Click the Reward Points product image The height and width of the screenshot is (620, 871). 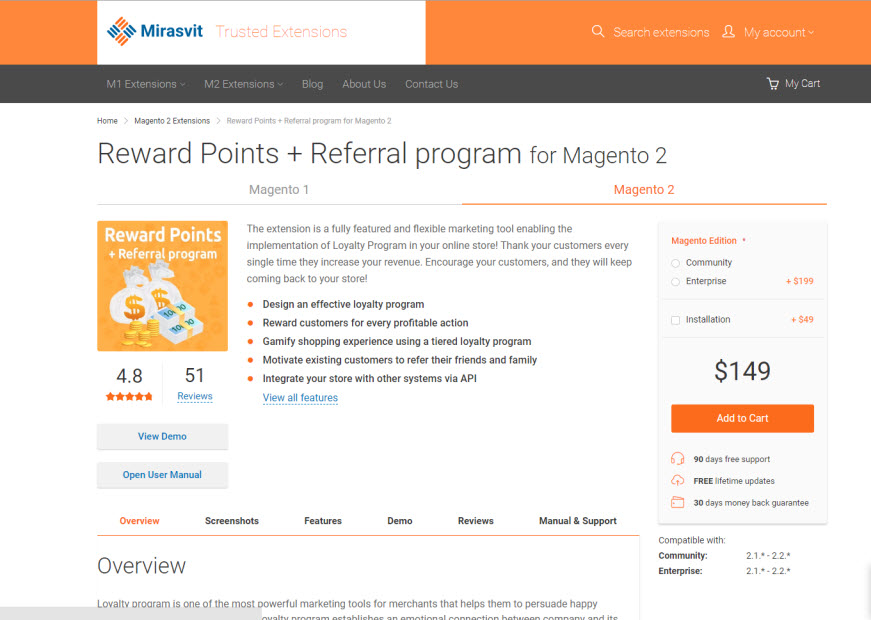(162, 286)
